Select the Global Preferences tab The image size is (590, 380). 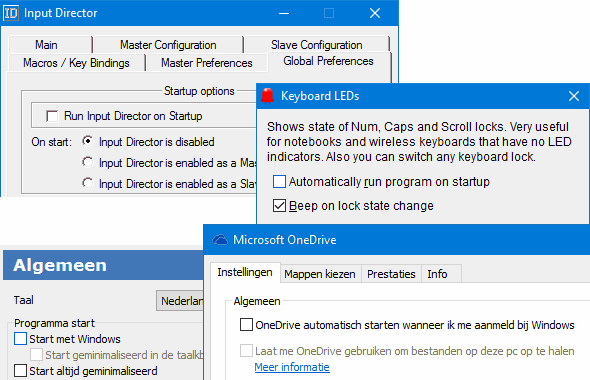tap(328, 61)
